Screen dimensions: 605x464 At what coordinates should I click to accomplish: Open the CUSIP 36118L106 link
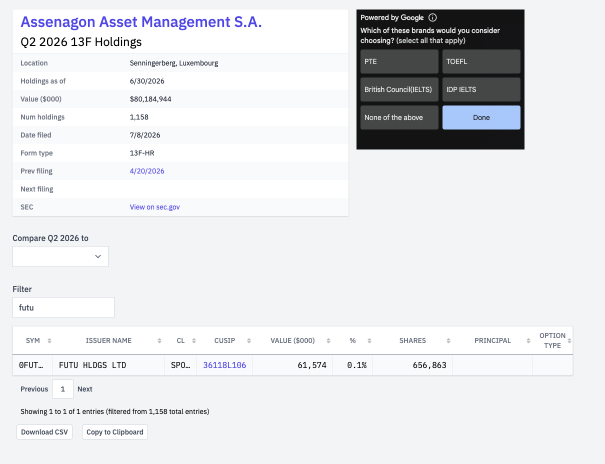coord(225,365)
